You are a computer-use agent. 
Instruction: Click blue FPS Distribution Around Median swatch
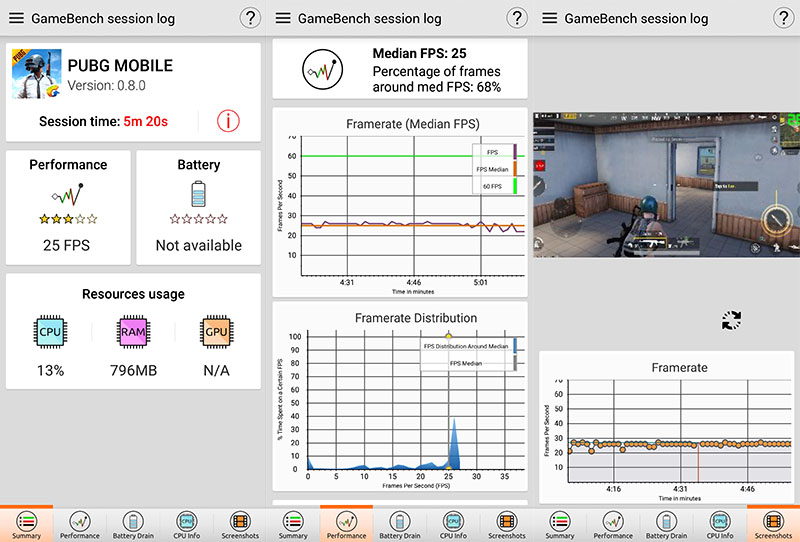(515, 346)
